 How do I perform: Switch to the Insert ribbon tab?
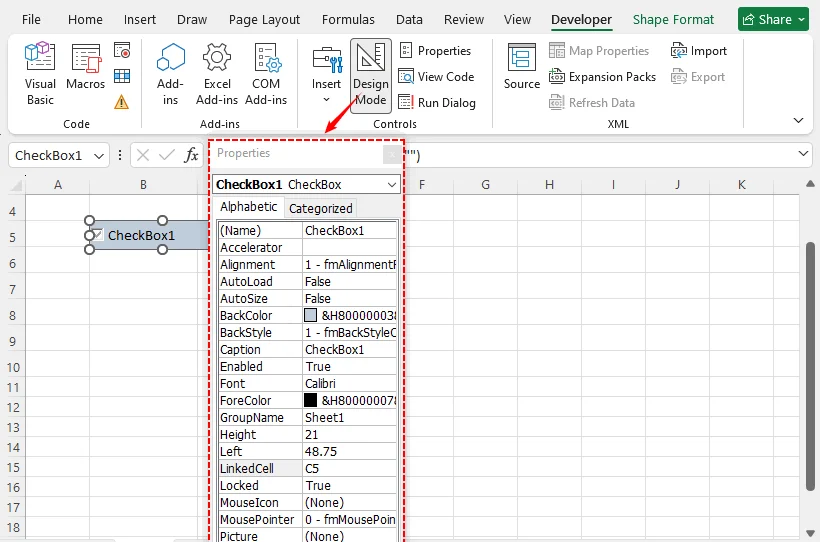click(140, 20)
